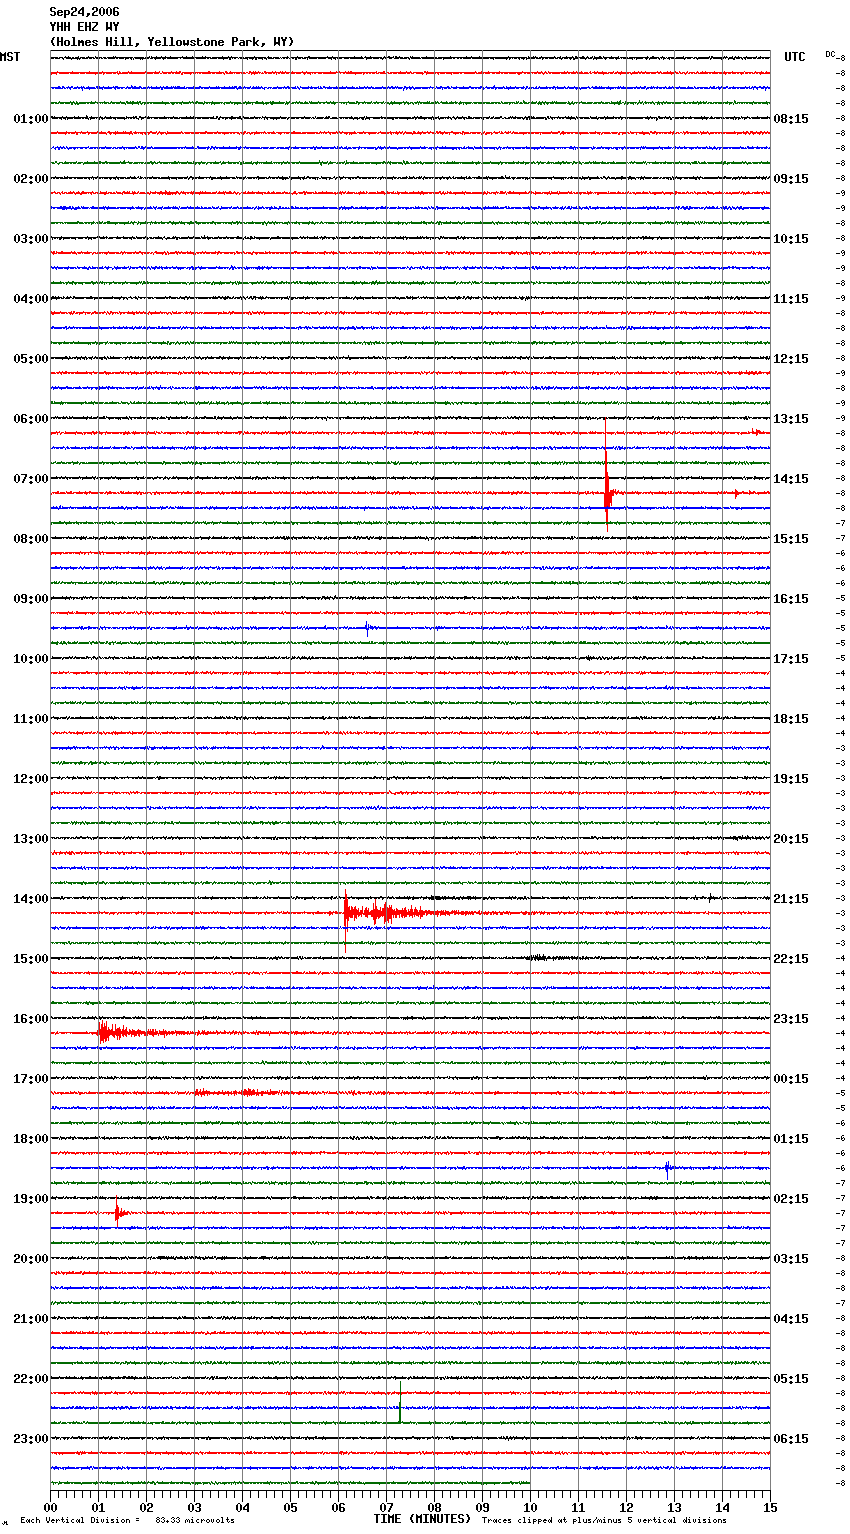Click the Each Vertical Division microvolts note
Screen dimensions: 850x1534
(127, 1521)
